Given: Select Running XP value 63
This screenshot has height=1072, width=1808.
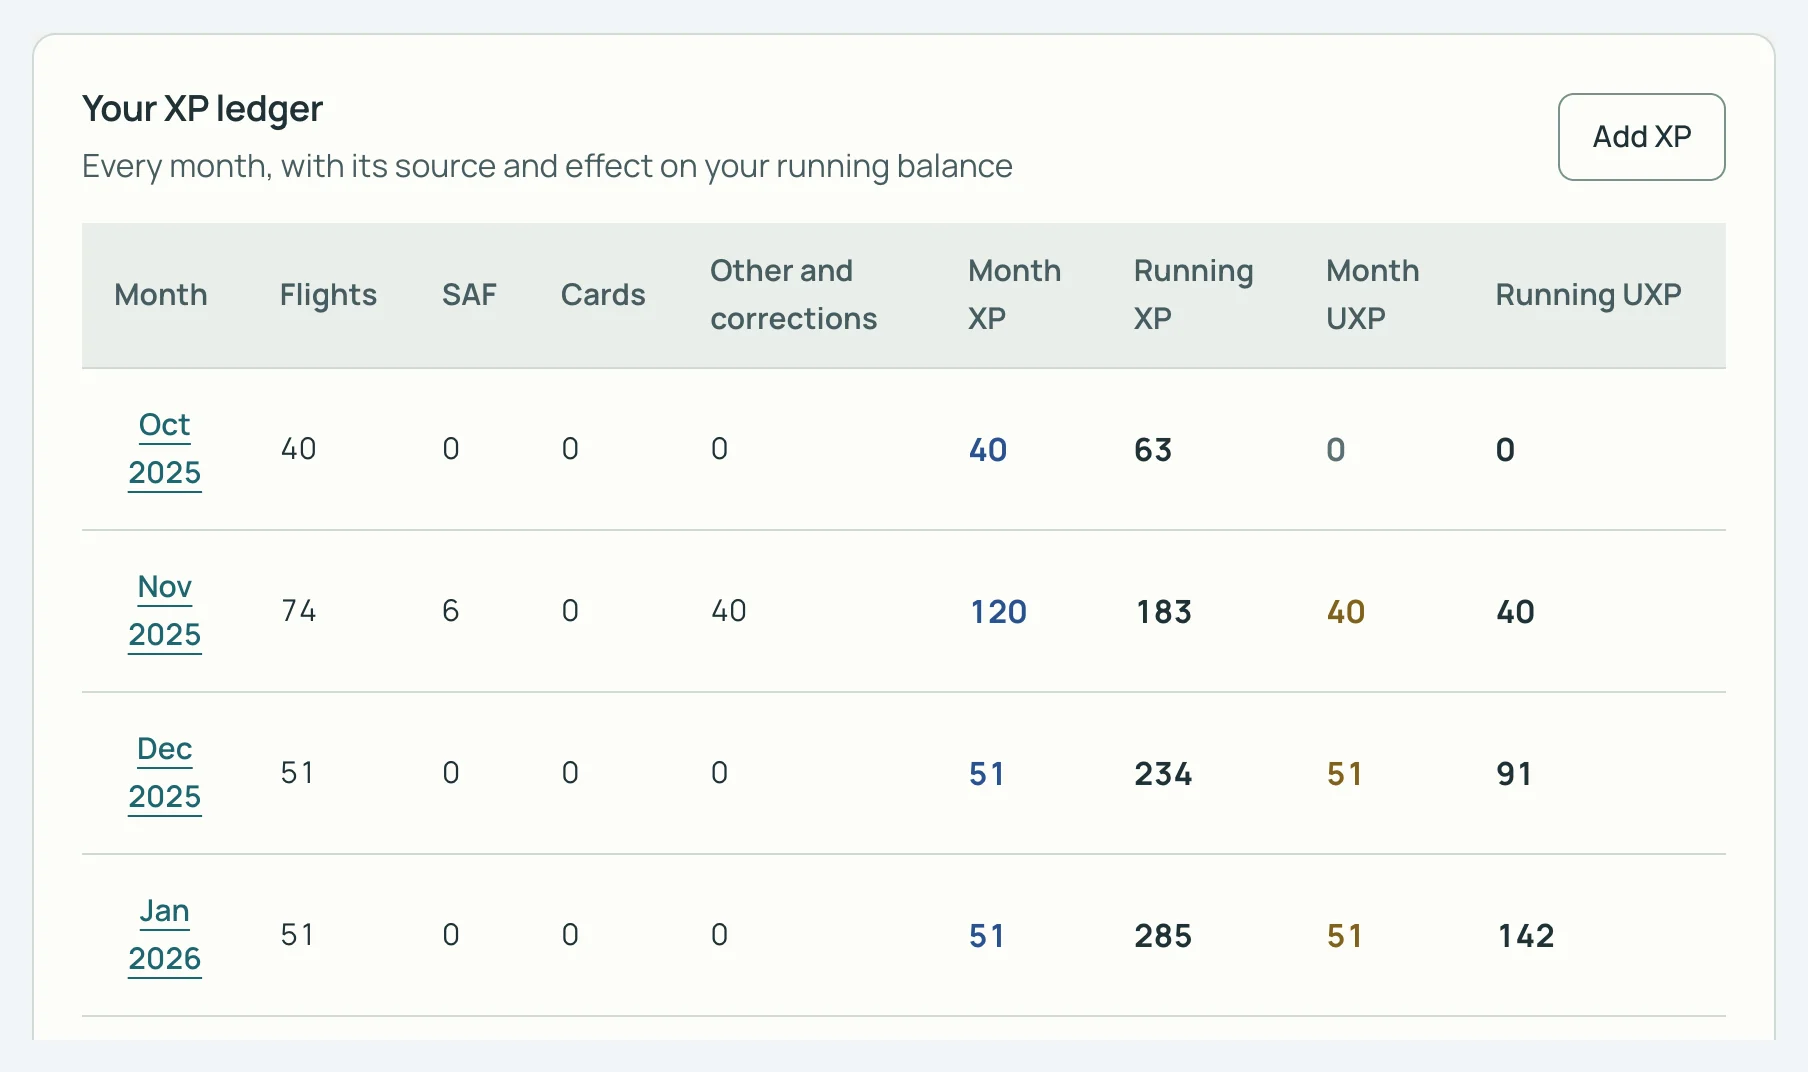Looking at the screenshot, I should pyautogui.click(x=1153, y=450).
